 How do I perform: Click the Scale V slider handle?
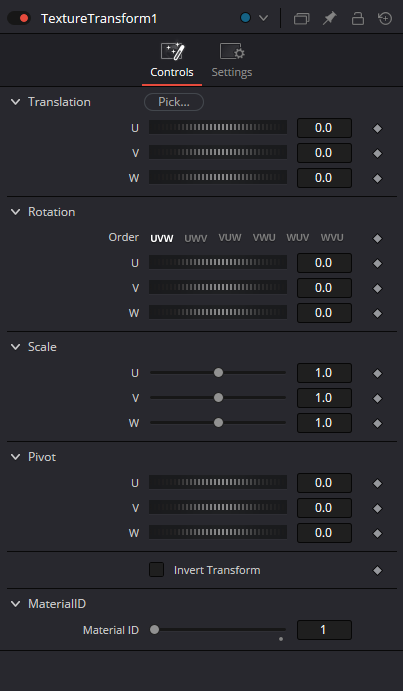[218, 398]
